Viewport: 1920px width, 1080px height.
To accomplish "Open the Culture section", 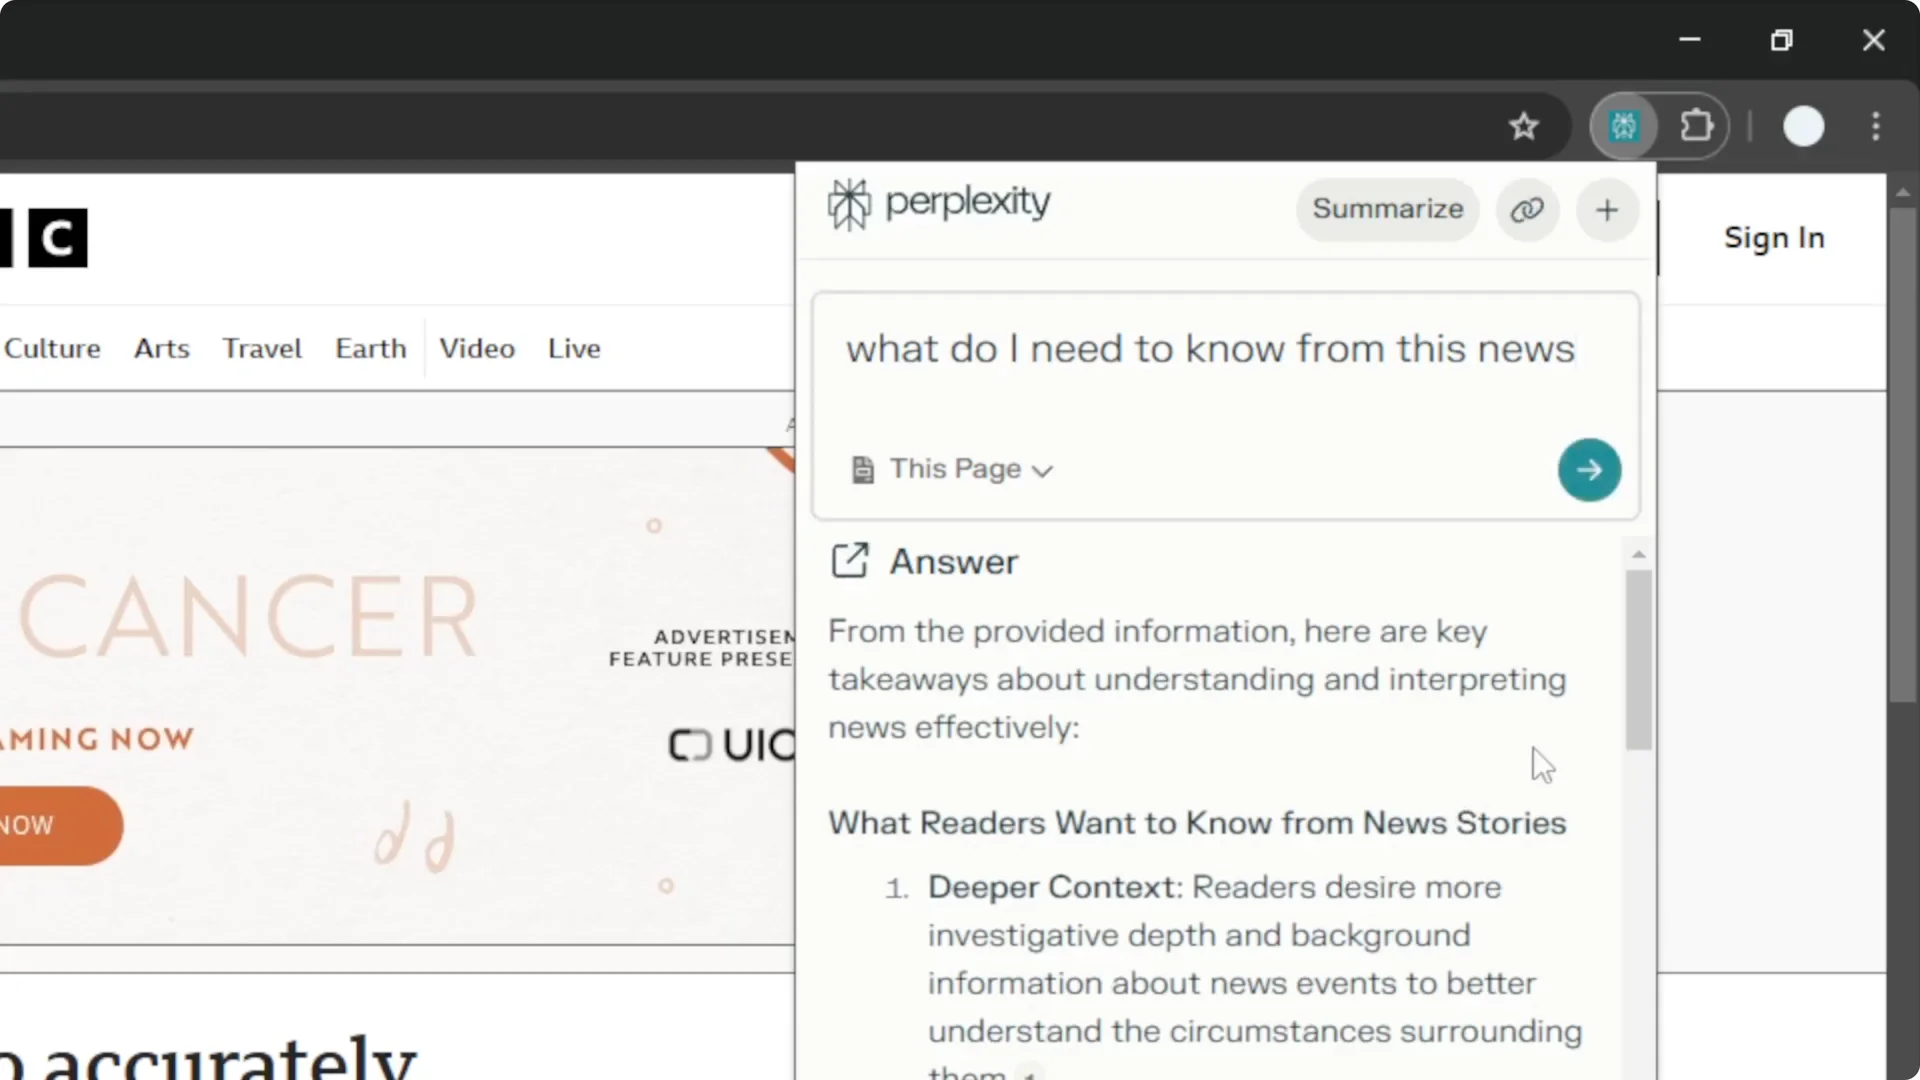I will coord(52,348).
